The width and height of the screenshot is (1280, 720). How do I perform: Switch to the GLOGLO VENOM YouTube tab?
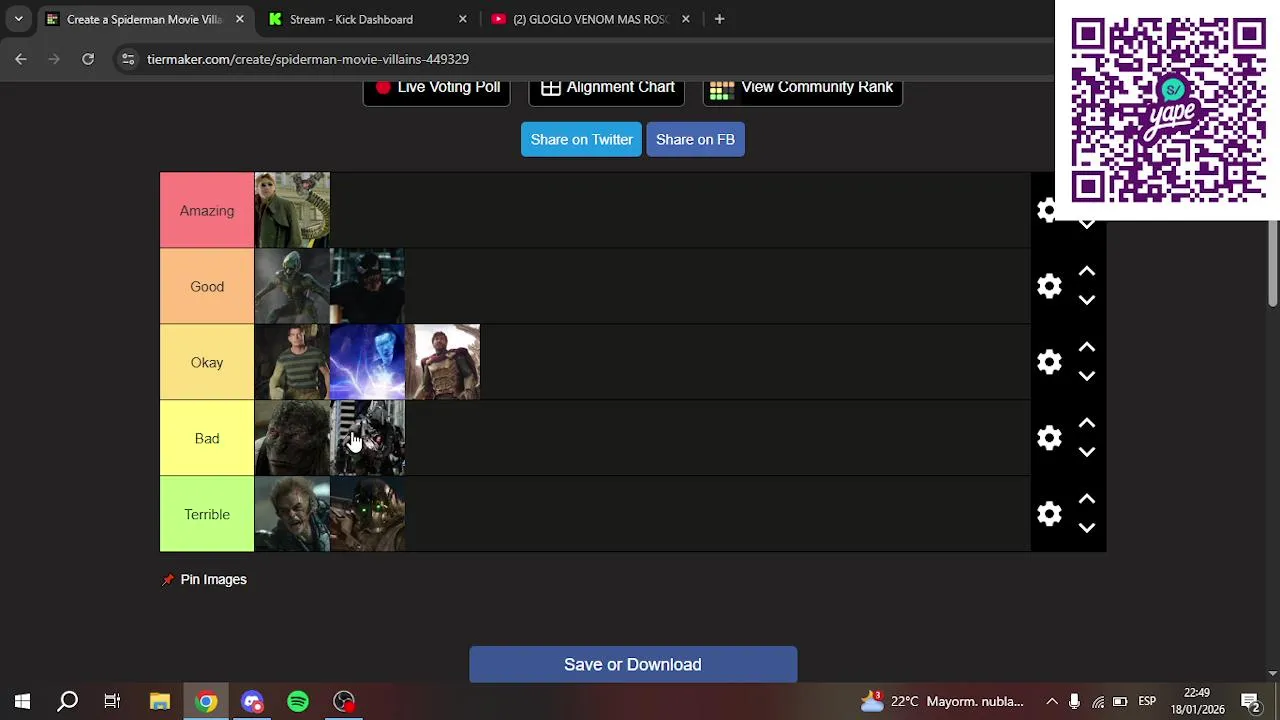(x=590, y=19)
